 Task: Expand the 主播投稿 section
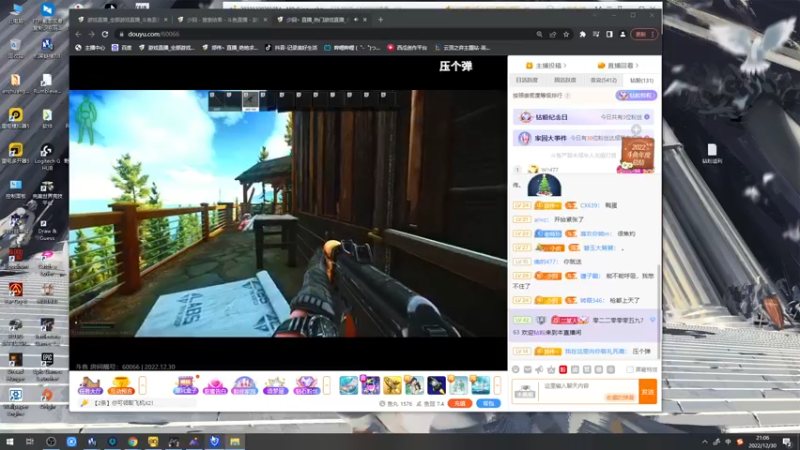point(546,65)
